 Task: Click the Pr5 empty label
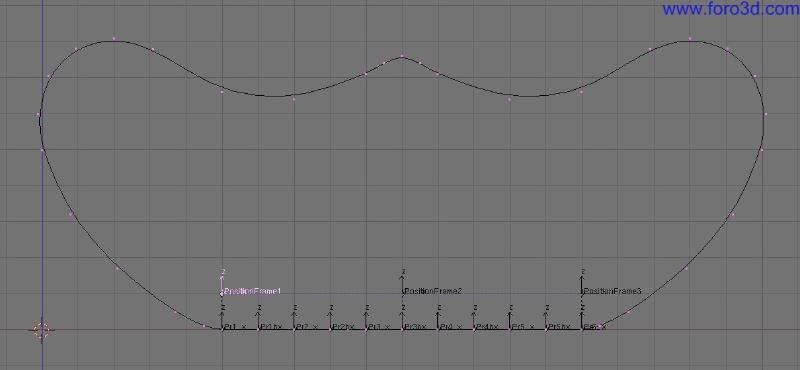pos(518,327)
